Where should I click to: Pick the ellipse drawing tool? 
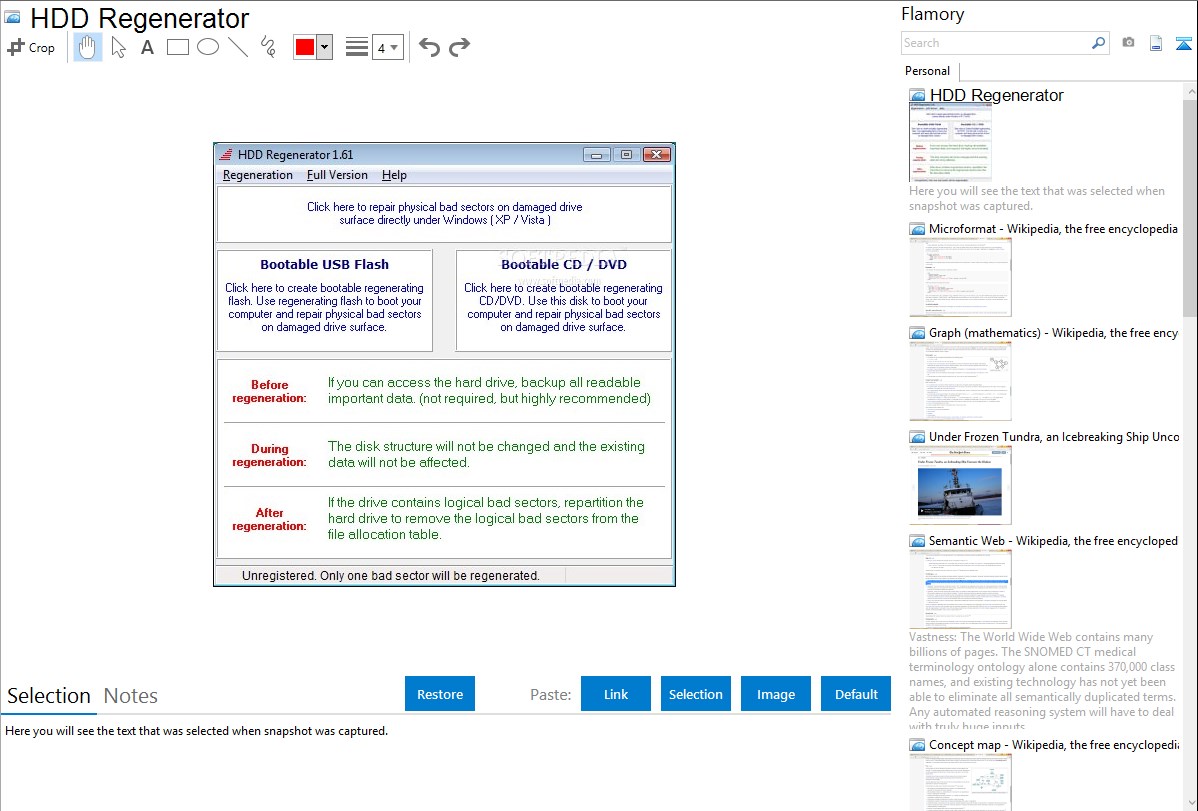click(208, 47)
